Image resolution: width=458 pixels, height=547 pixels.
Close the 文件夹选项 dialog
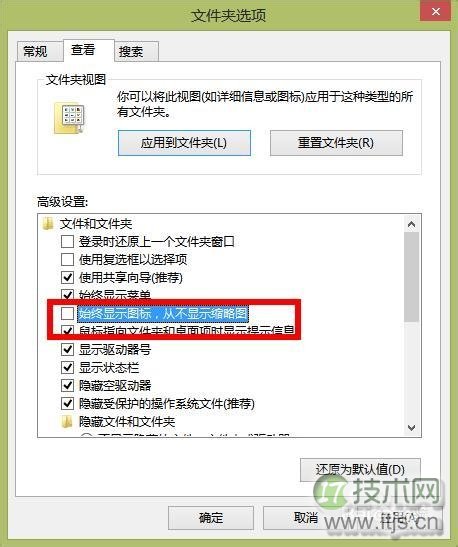436,12
